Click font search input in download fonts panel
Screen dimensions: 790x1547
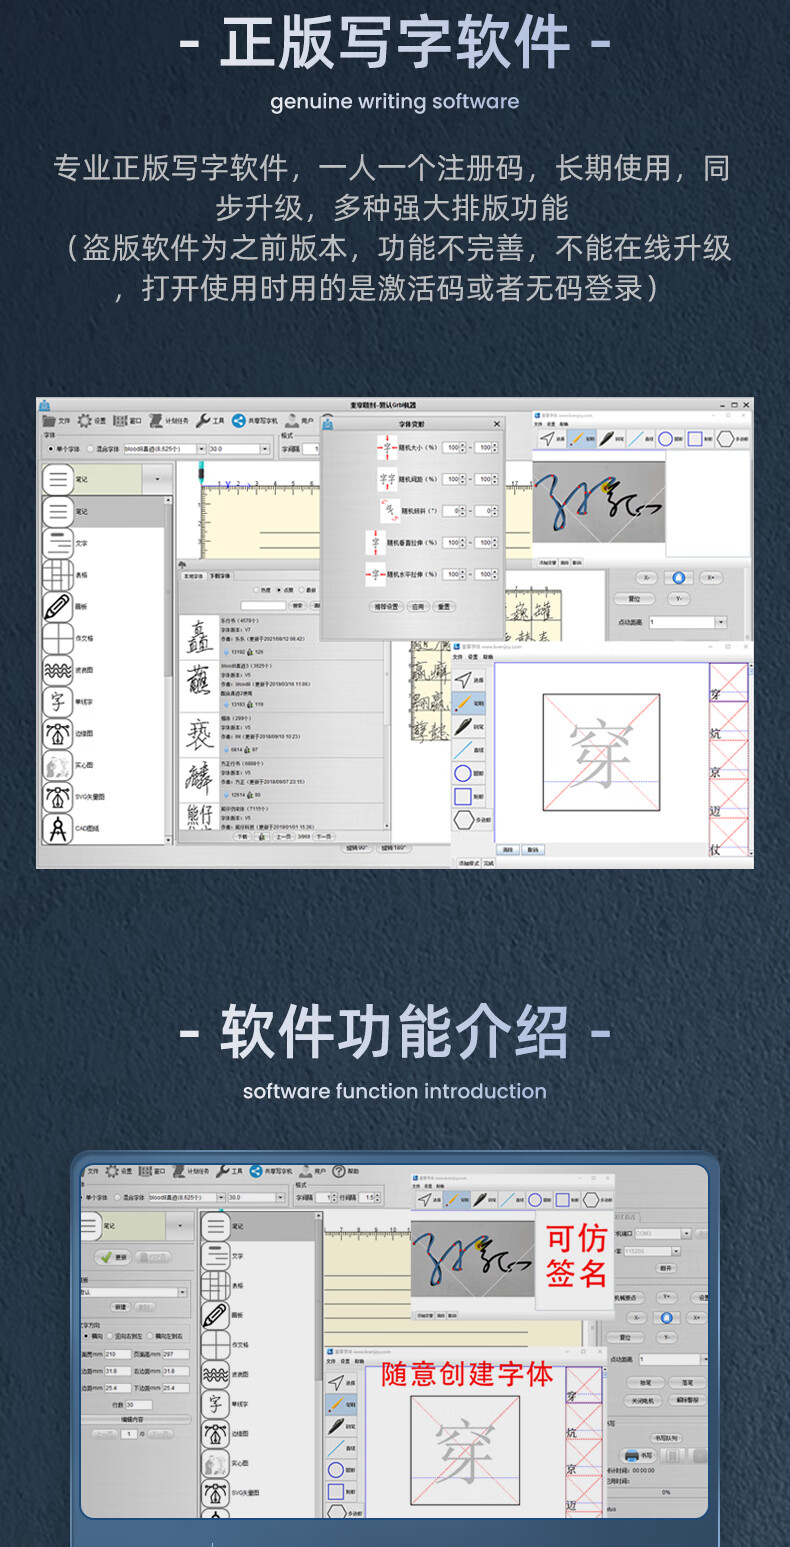pyautogui.click(x=263, y=605)
